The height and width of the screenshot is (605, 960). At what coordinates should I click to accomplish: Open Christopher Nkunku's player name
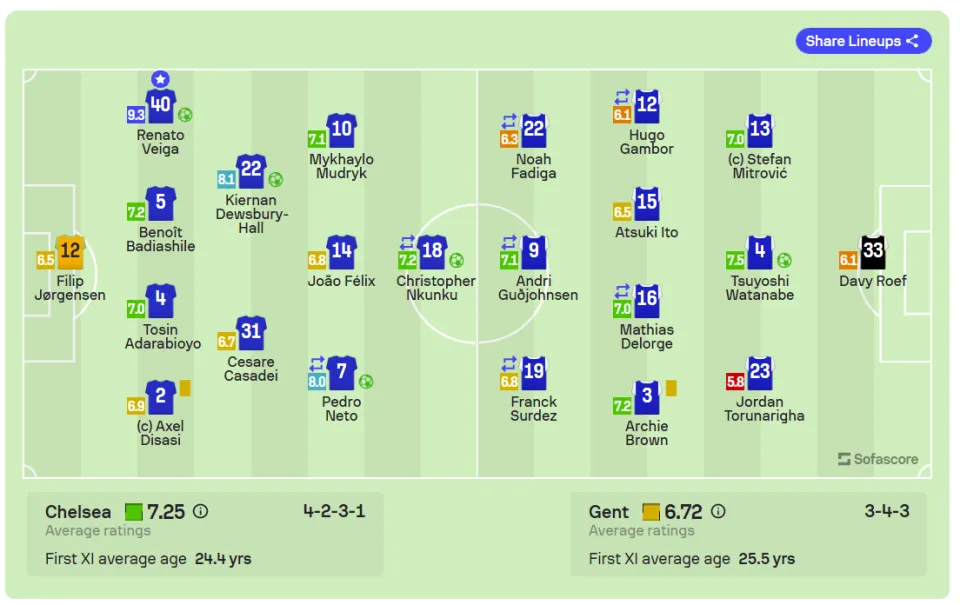click(x=435, y=288)
